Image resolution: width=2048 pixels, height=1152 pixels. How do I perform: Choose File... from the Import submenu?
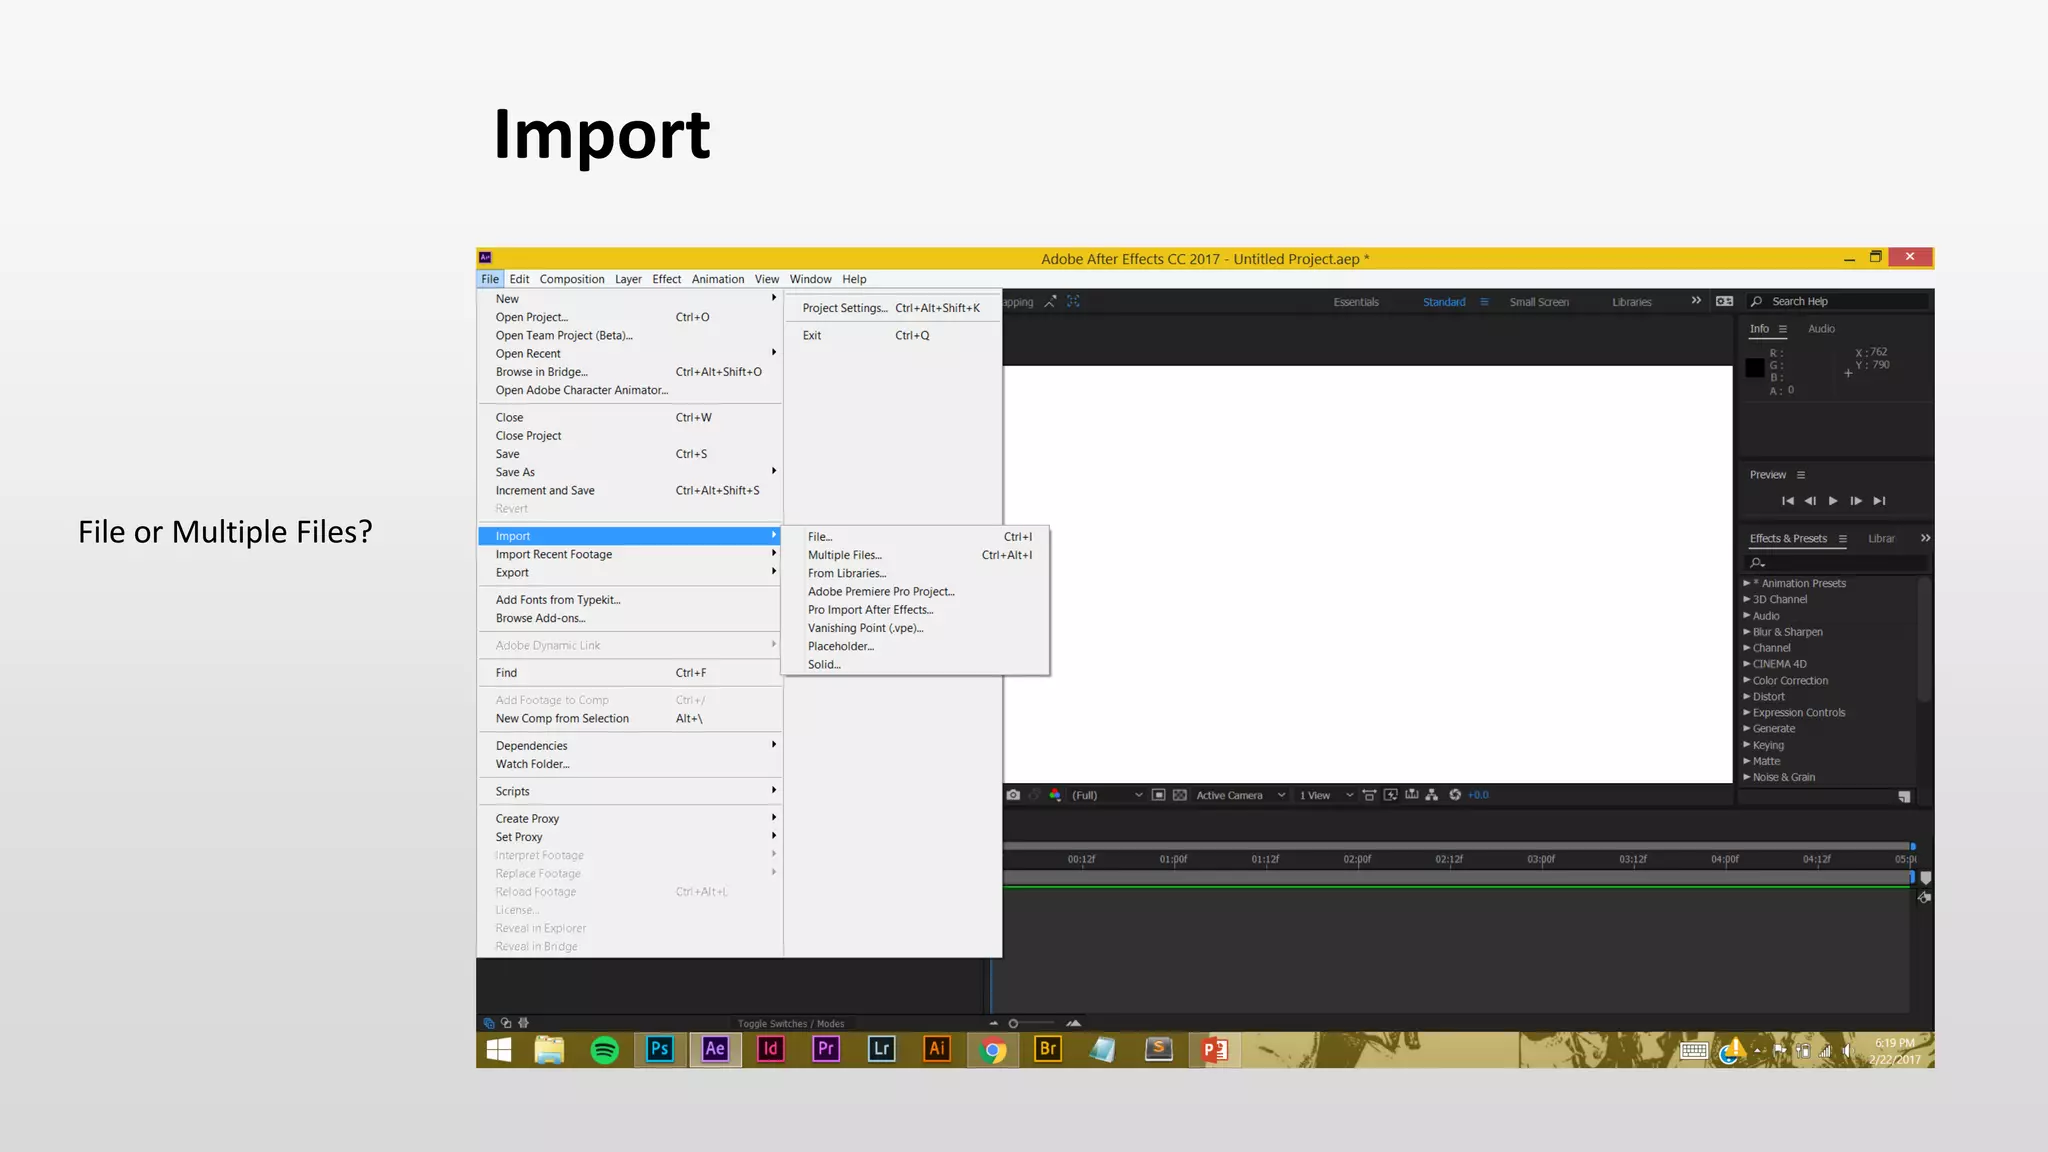tap(915, 537)
